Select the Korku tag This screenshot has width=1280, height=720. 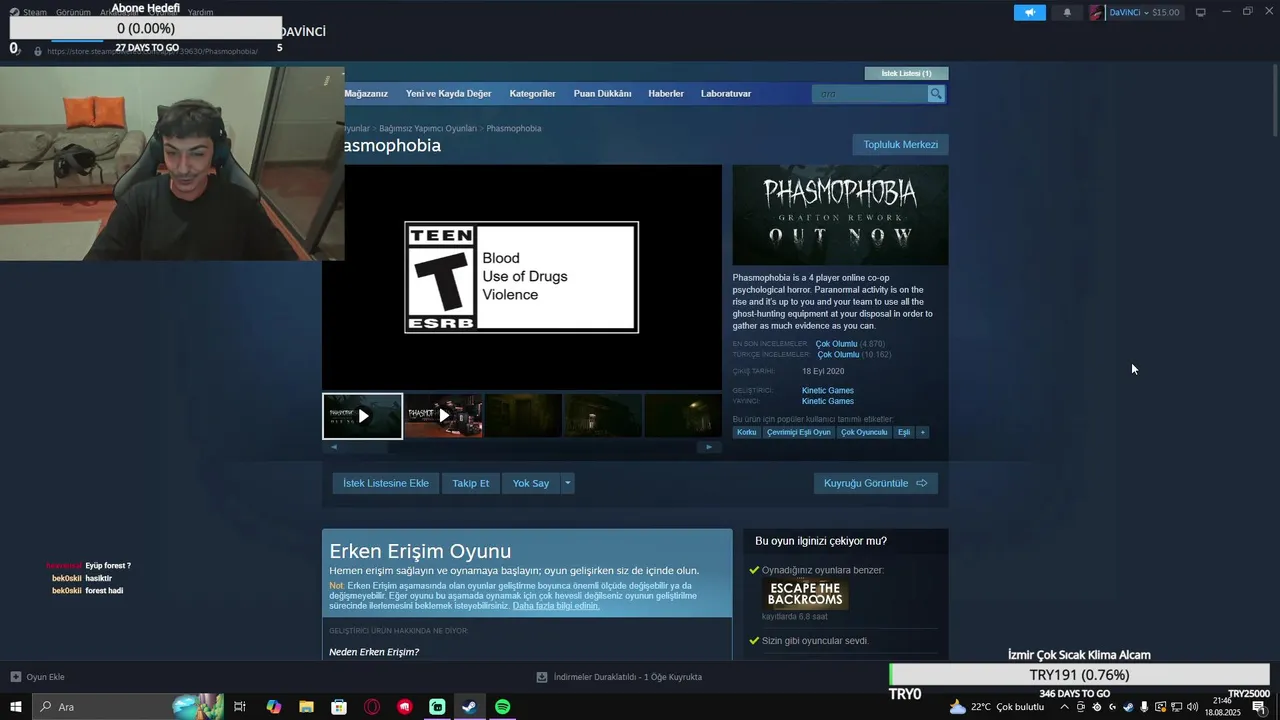click(746, 432)
